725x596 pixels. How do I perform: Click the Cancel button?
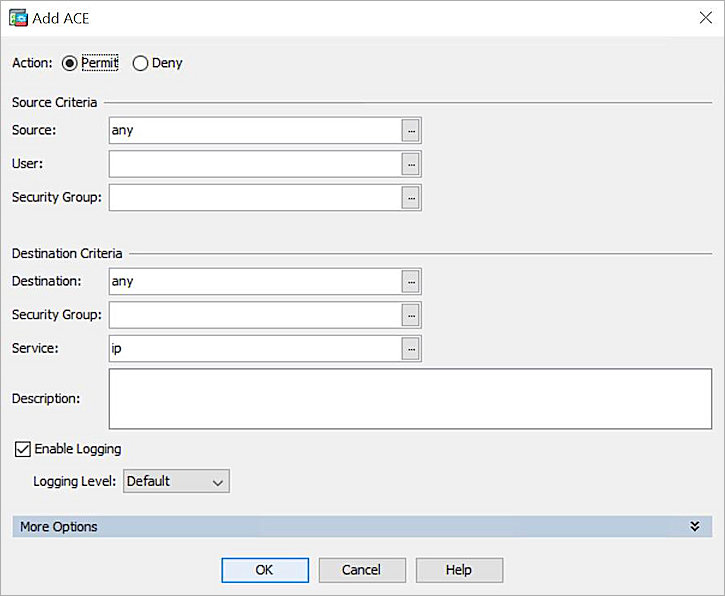point(362,570)
